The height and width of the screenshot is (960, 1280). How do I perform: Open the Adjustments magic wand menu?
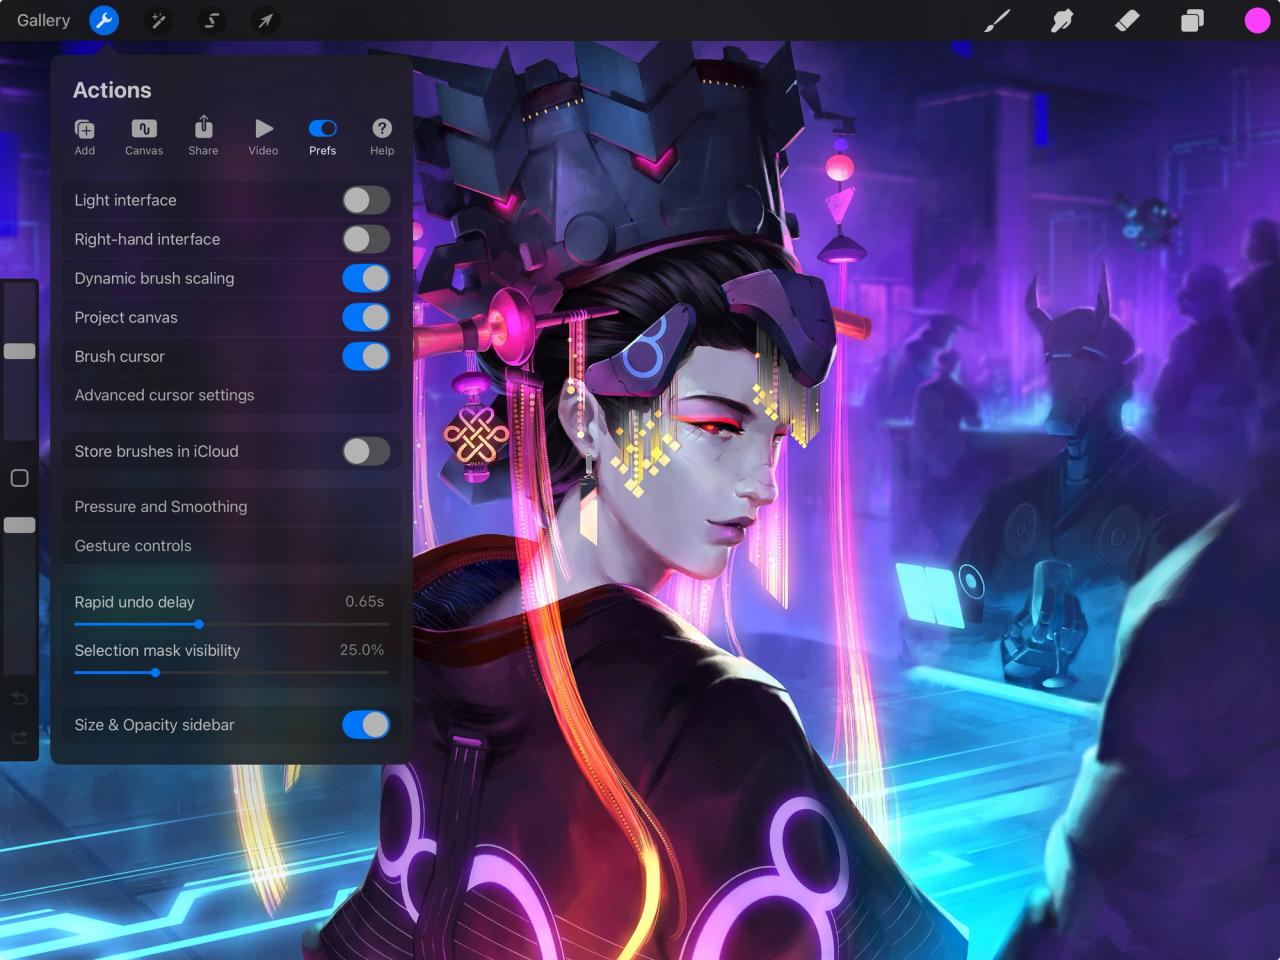(158, 20)
